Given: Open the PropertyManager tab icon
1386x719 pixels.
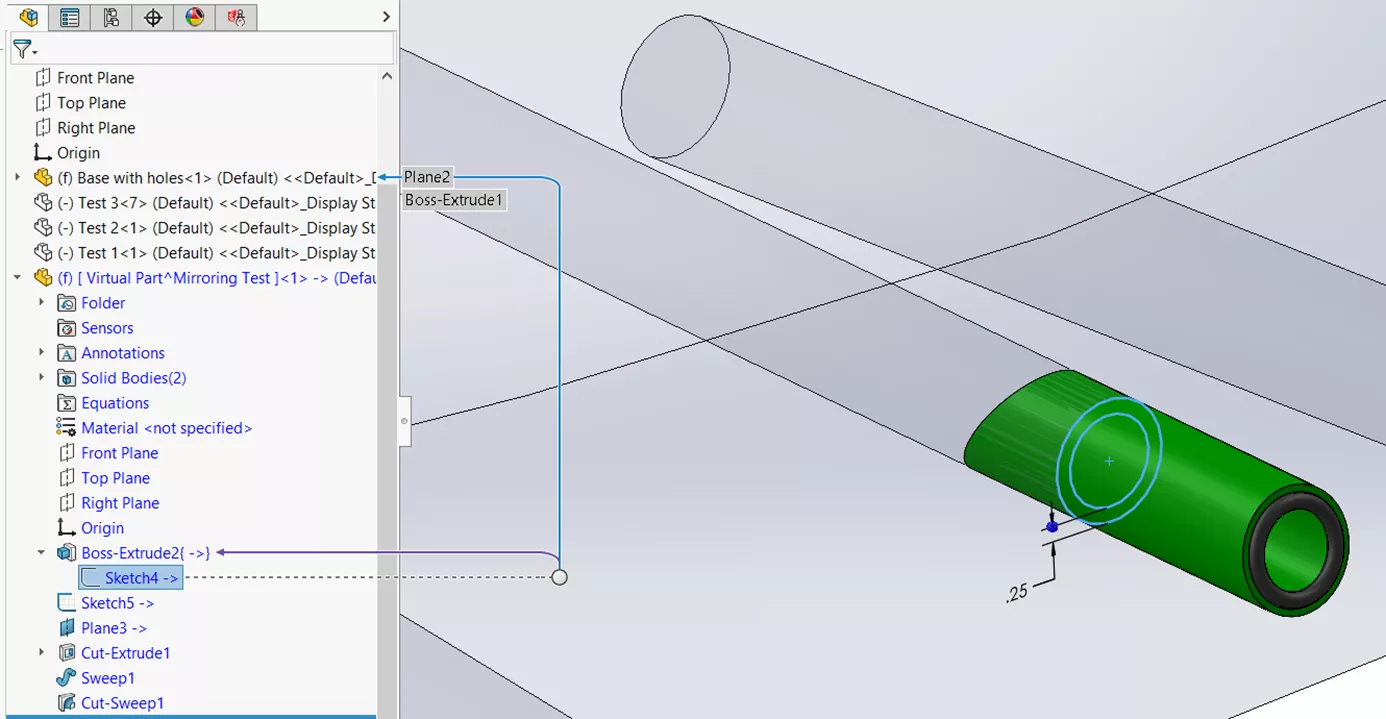Looking at the screenshot, I should pyautogui.click(x=69, y=17).
